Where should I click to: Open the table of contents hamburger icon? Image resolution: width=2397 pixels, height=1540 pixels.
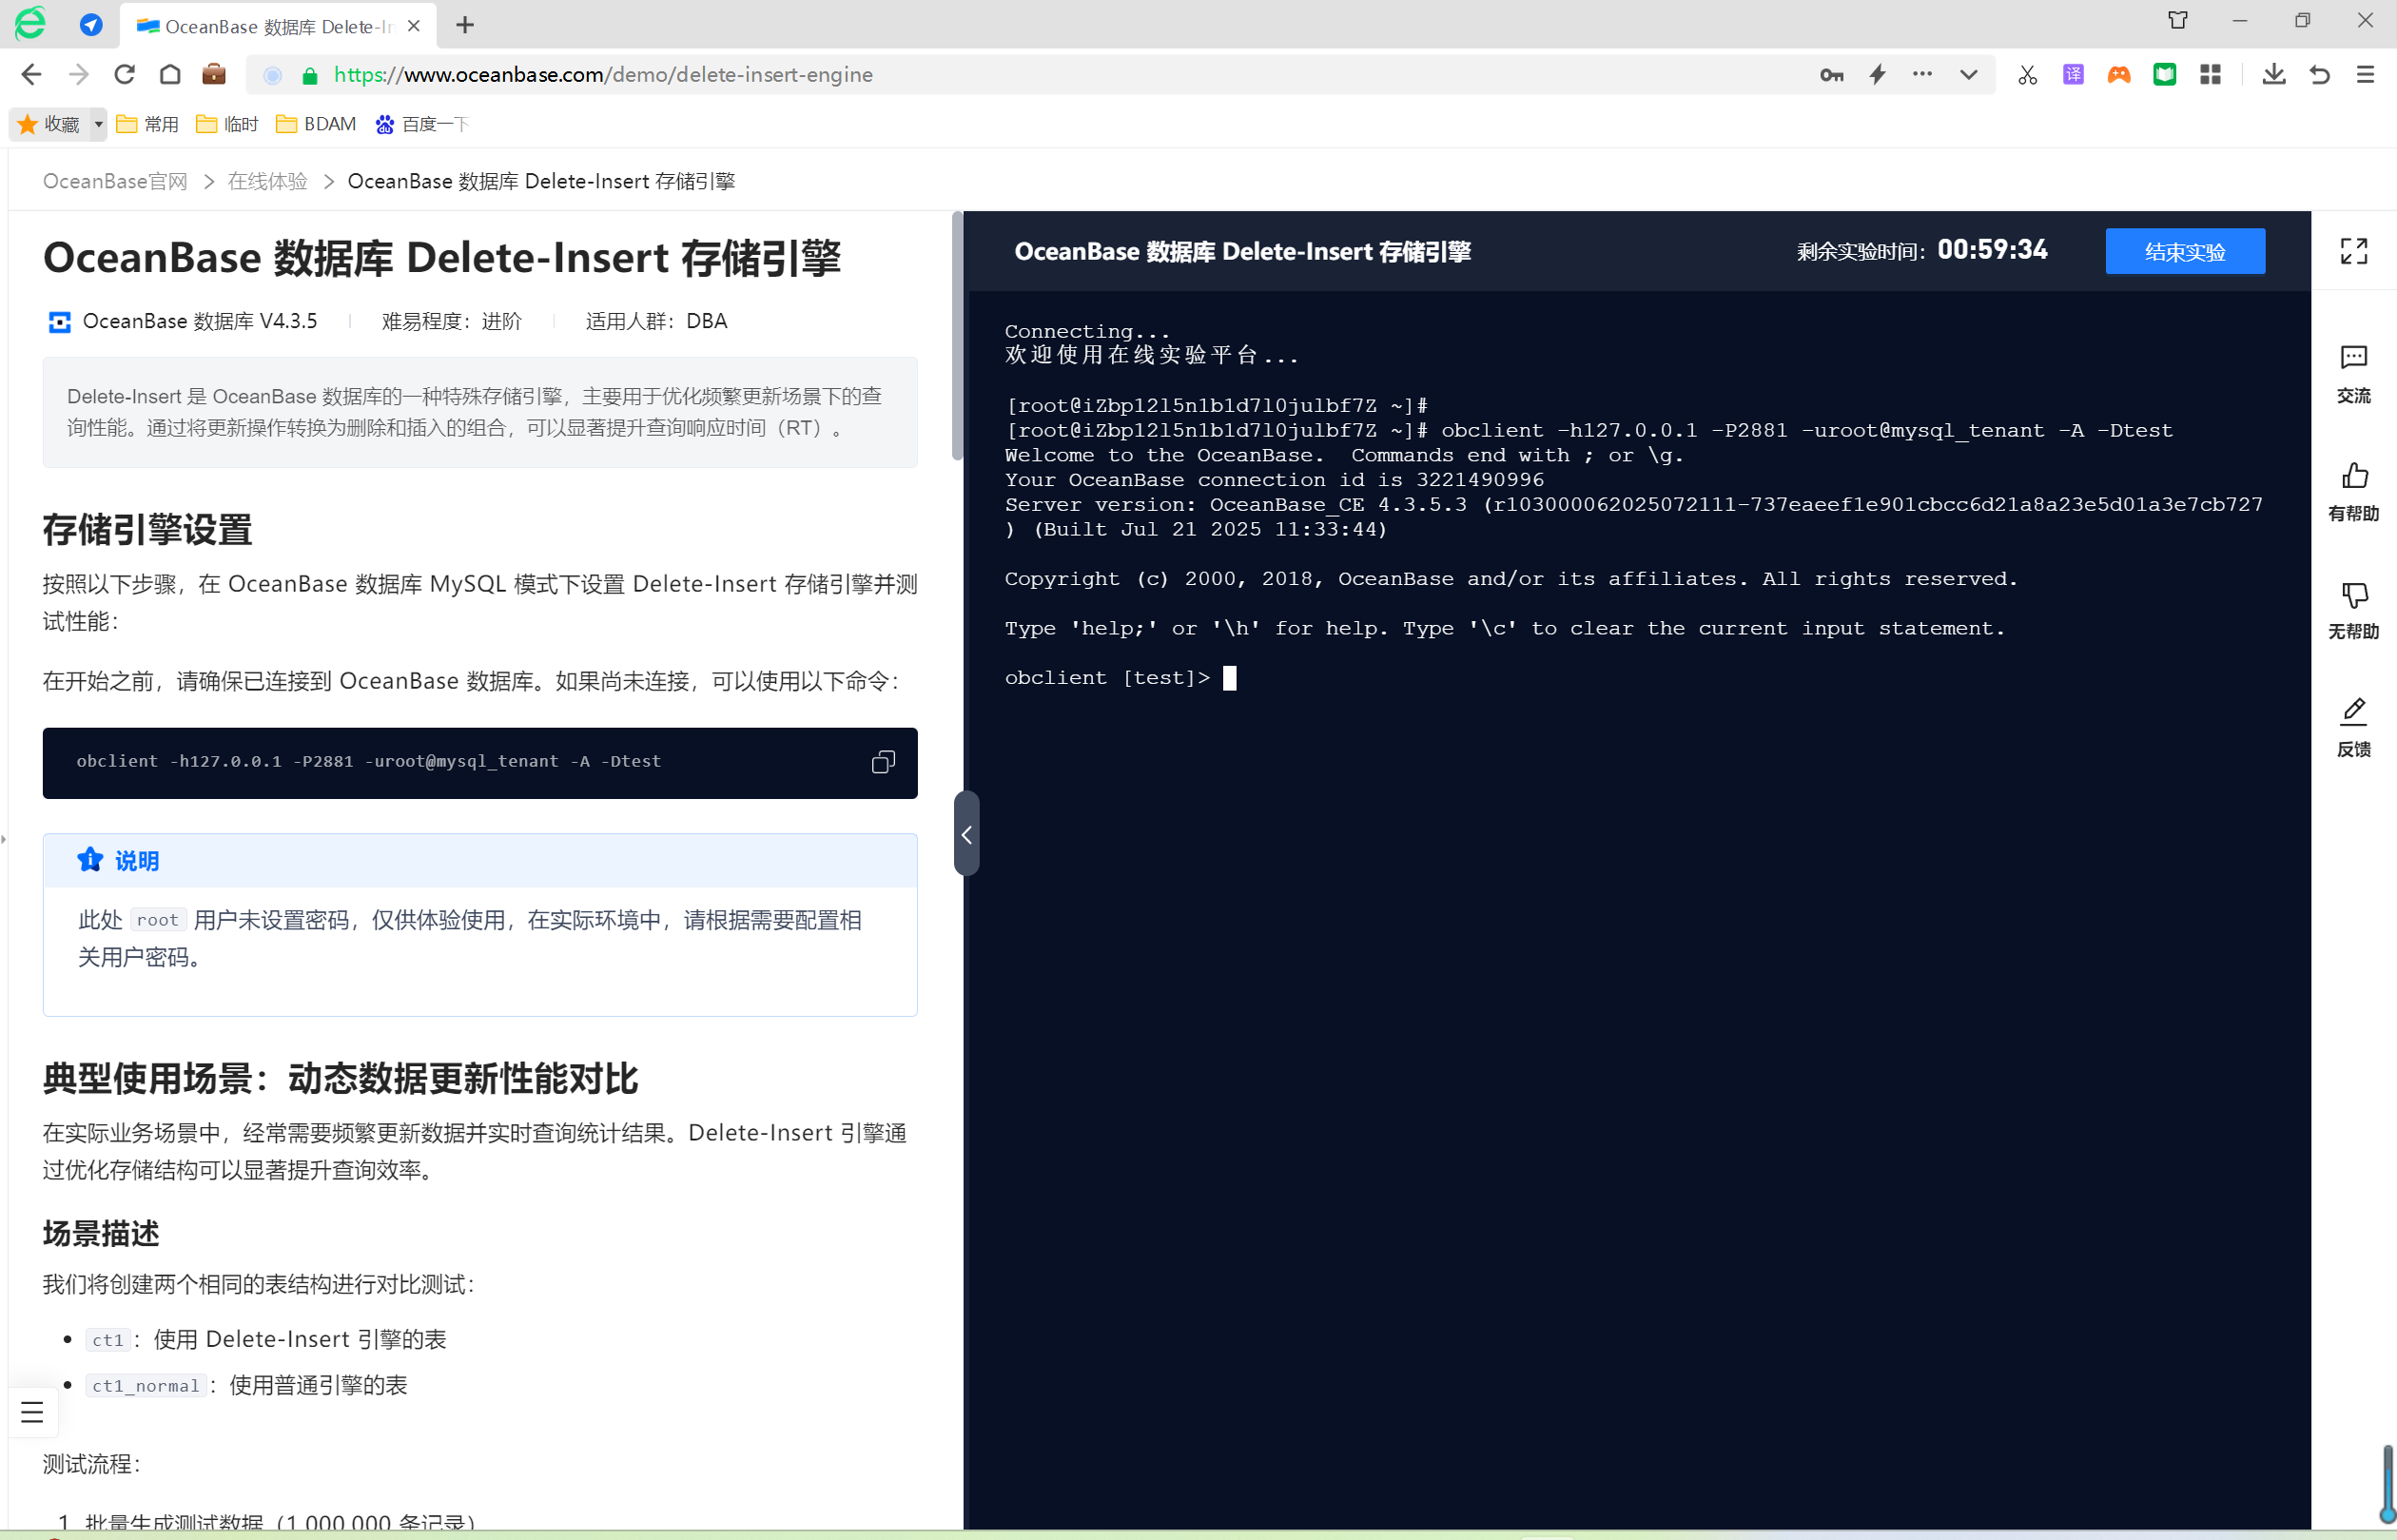tap(32, 1412)
